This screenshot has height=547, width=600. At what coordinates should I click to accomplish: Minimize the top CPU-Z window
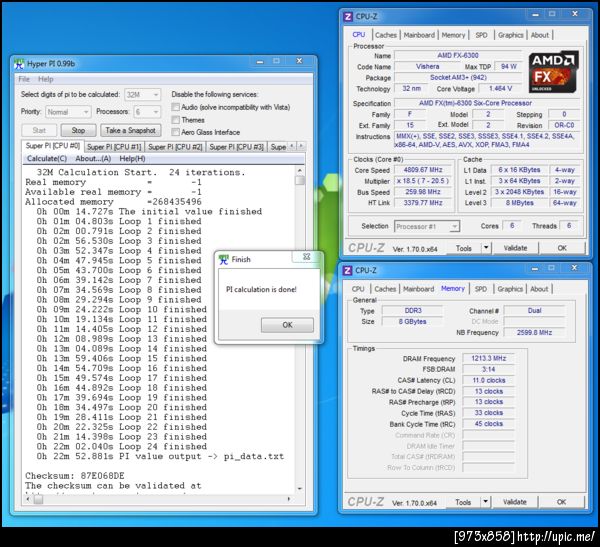(536, 14)
